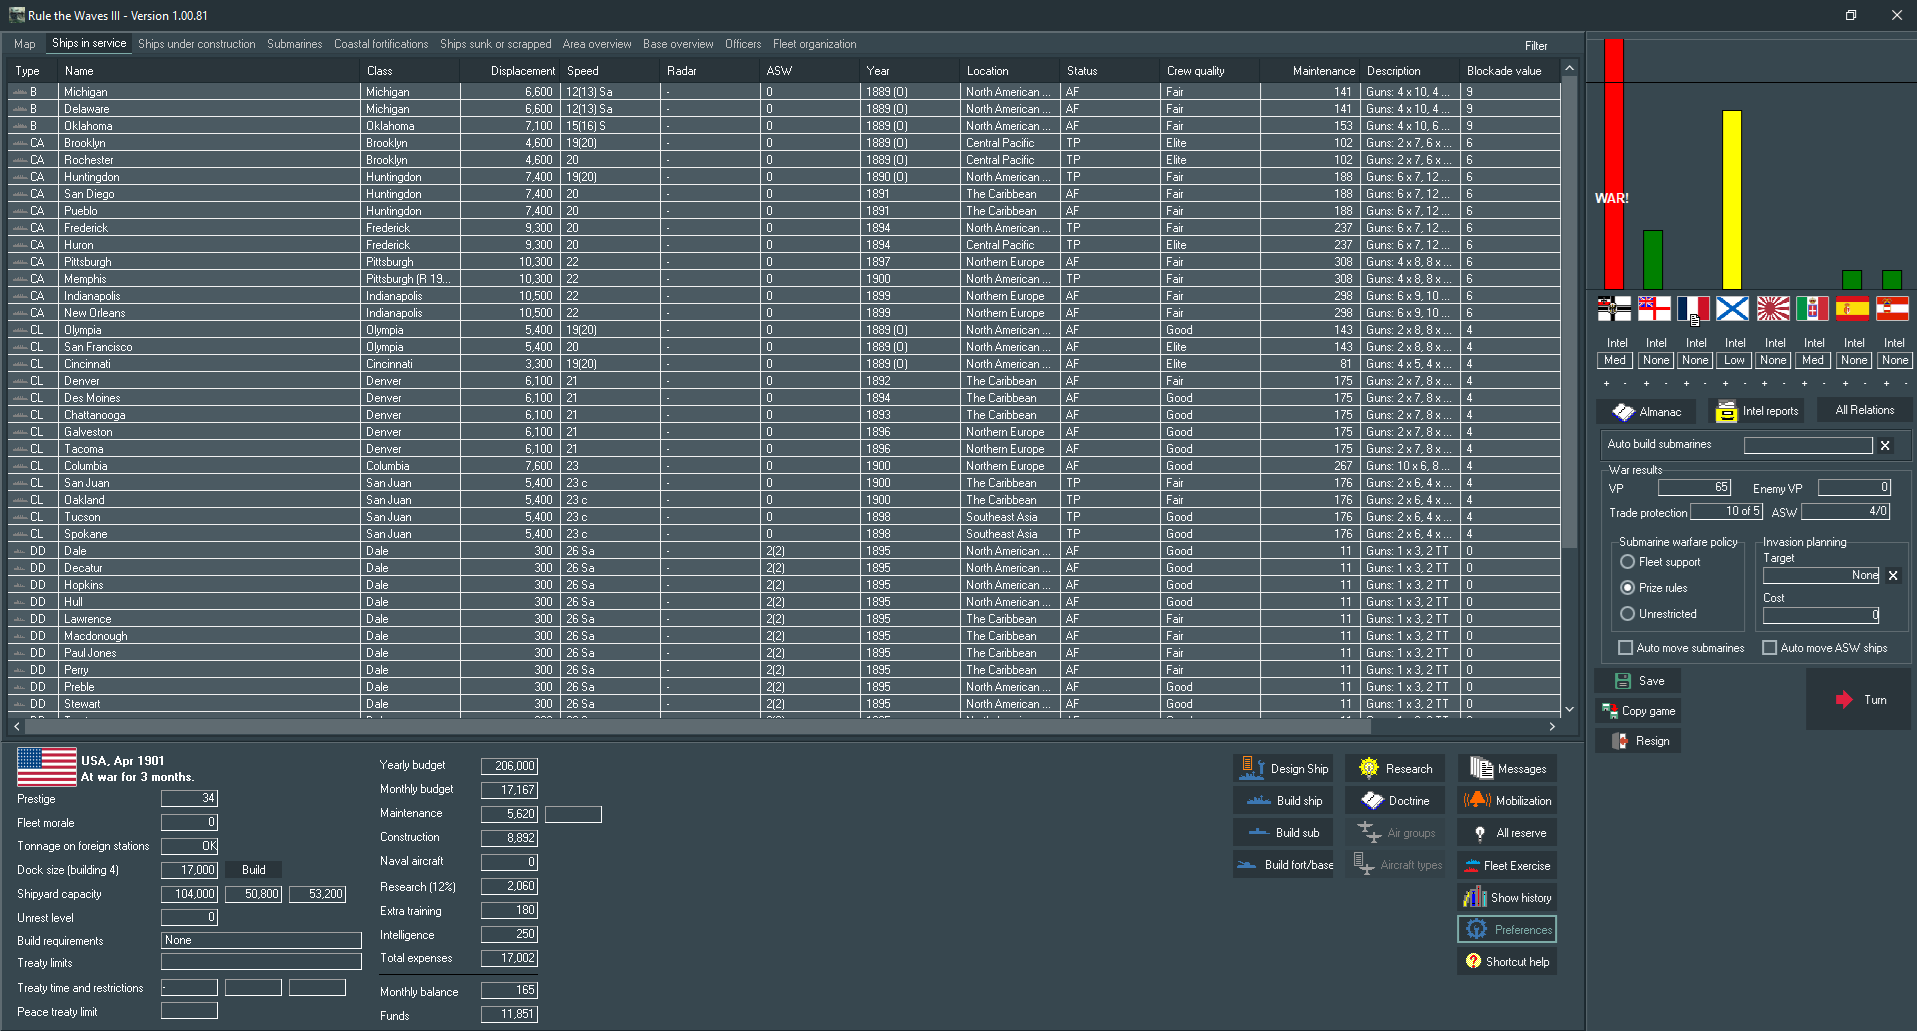
Task: Select the Japanese rising sun flag
Action: point(1773,309)
